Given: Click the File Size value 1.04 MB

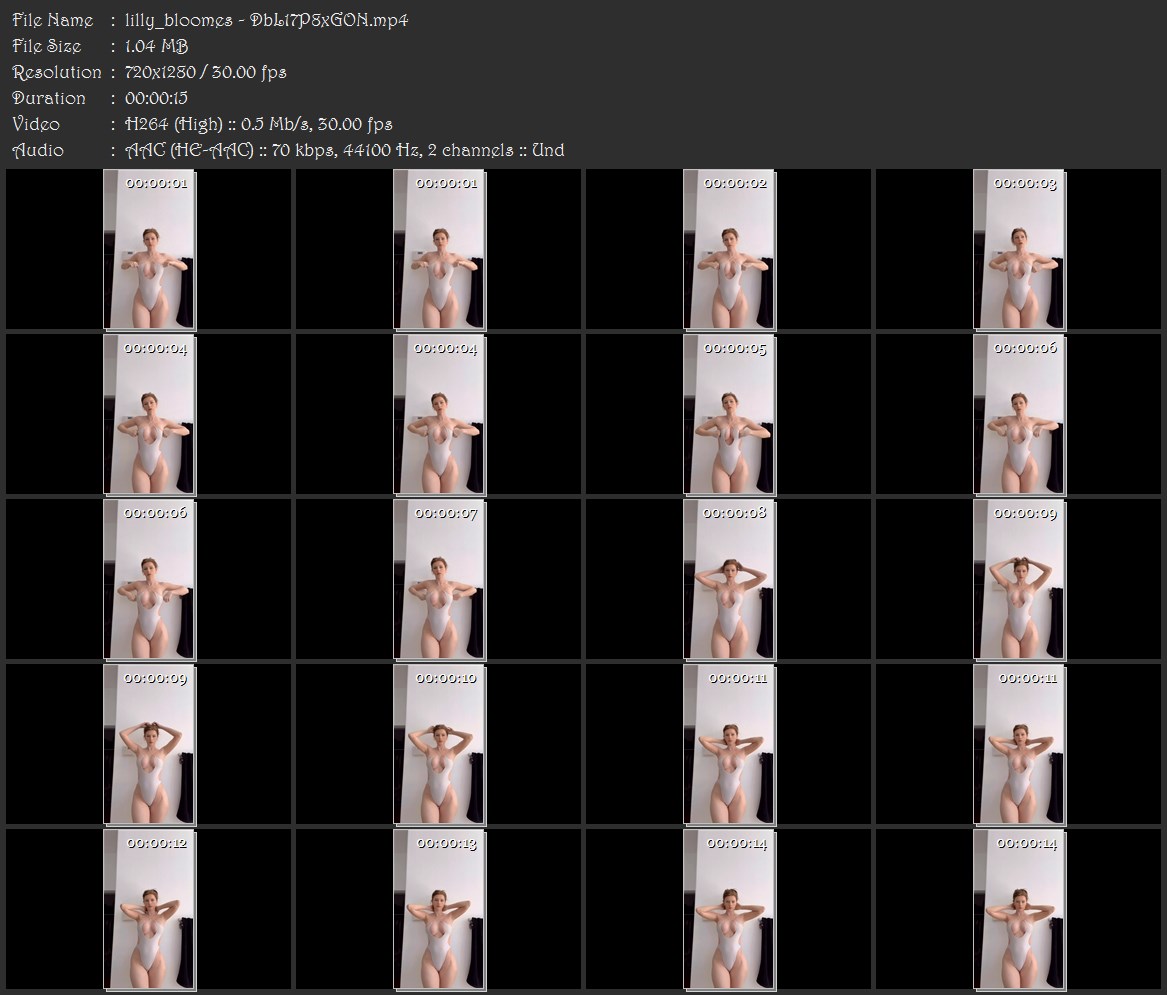Looking at the screenshot, I should click(x=156, y=46).
